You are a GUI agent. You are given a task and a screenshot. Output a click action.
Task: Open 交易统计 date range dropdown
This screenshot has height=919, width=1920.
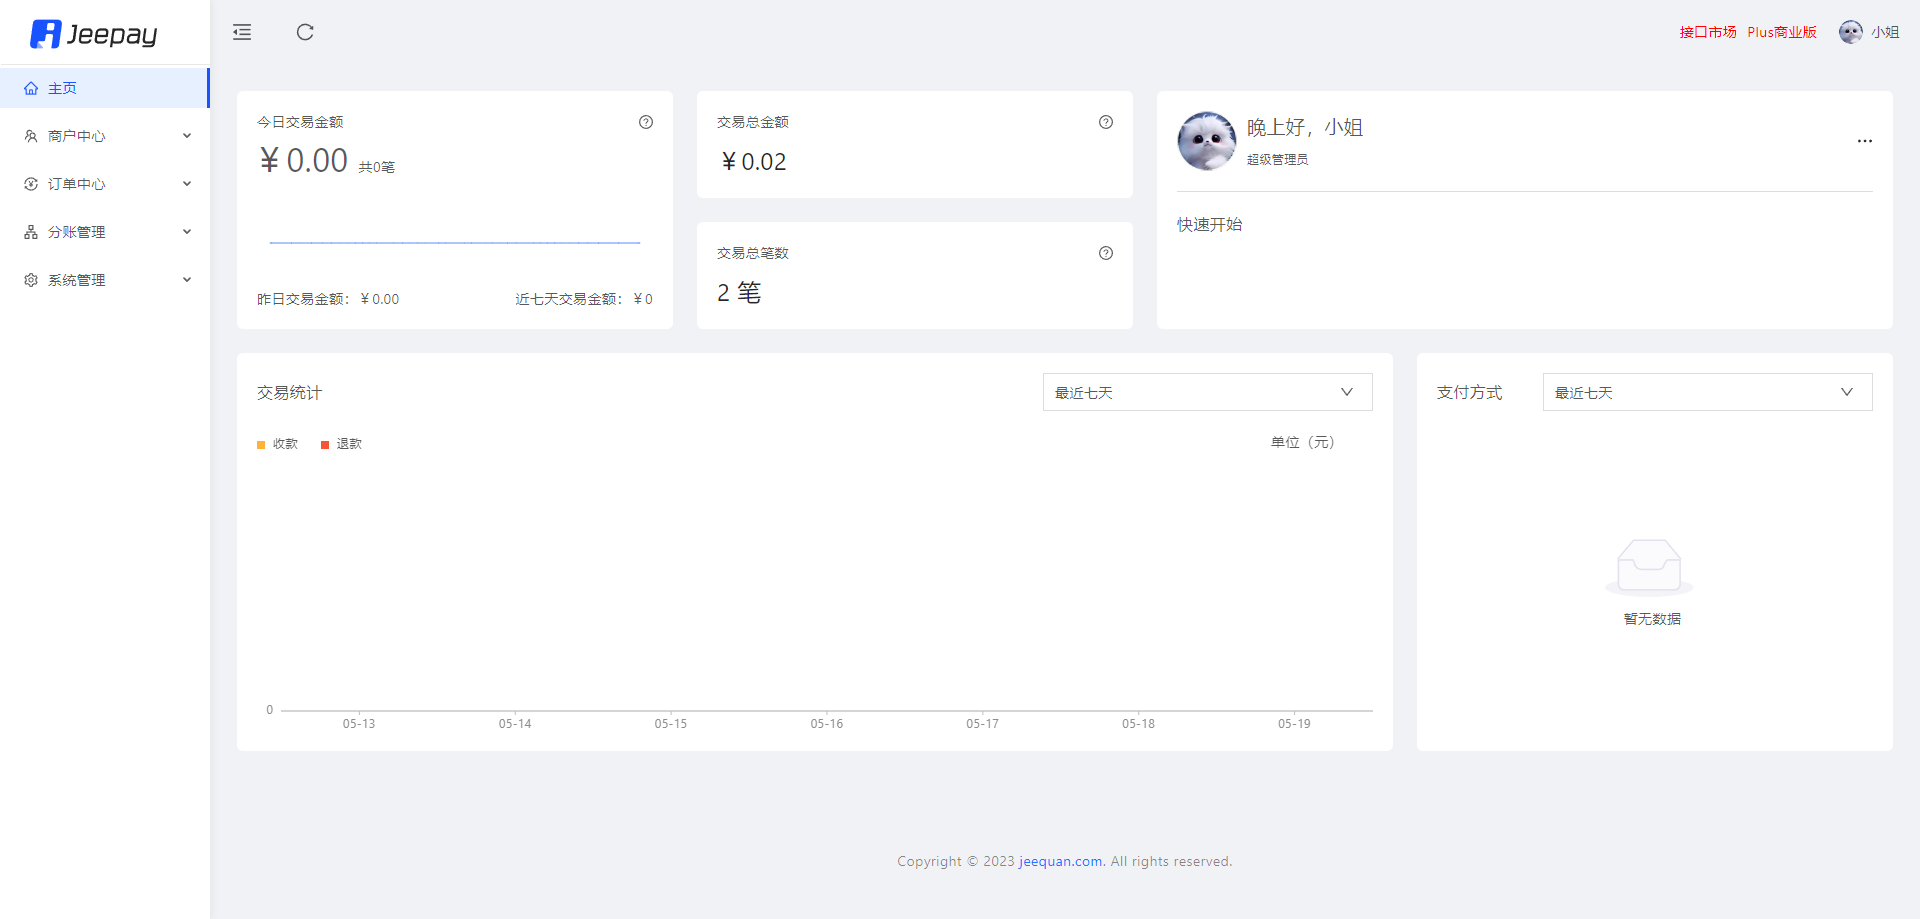[1207, 392]
